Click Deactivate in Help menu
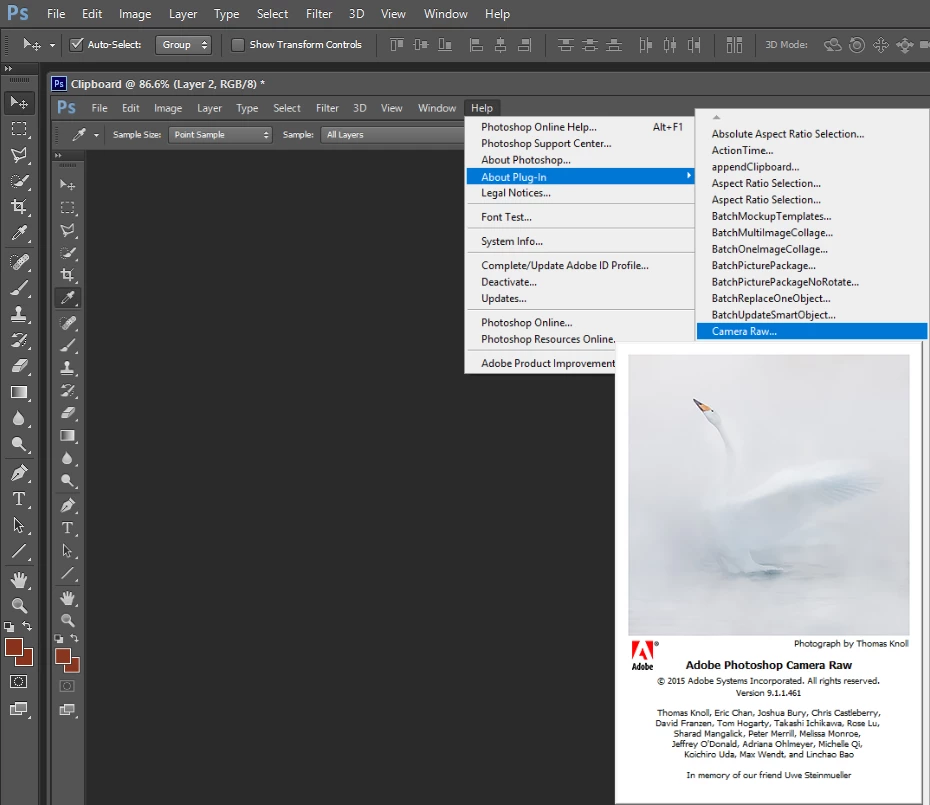Screen dimensions: 930x805 pyautogui.click(x=580, y=282)
